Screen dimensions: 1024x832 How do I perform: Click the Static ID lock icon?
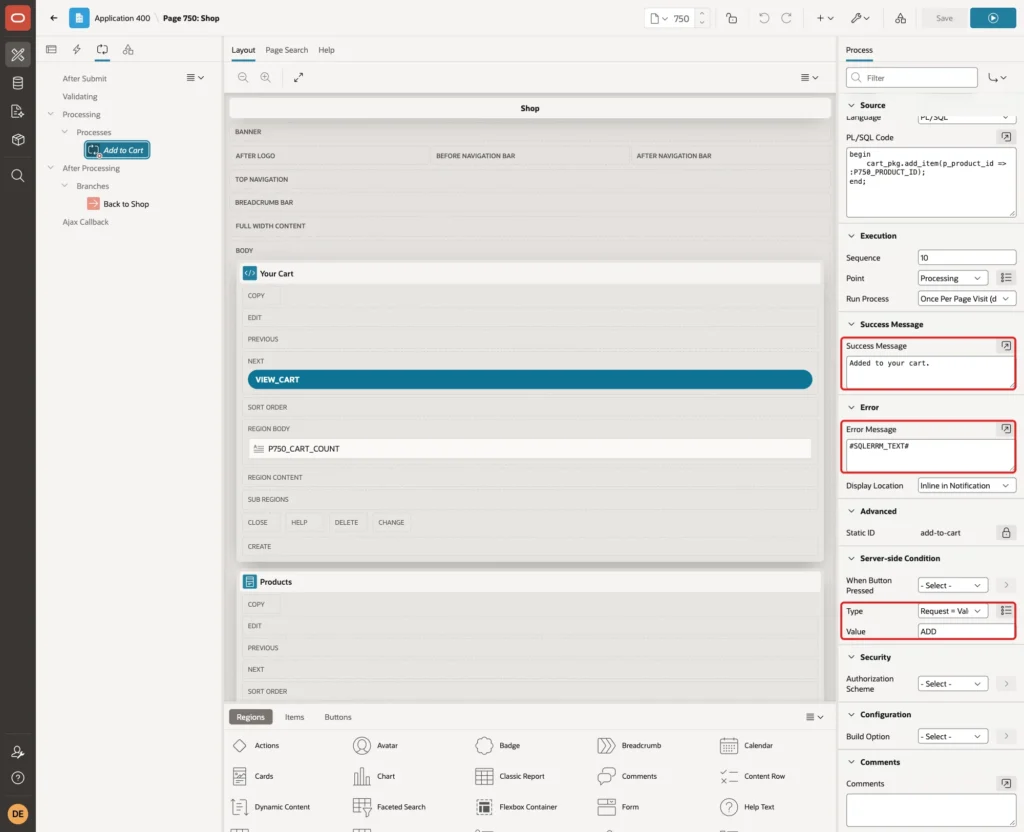pos(1006,533)
